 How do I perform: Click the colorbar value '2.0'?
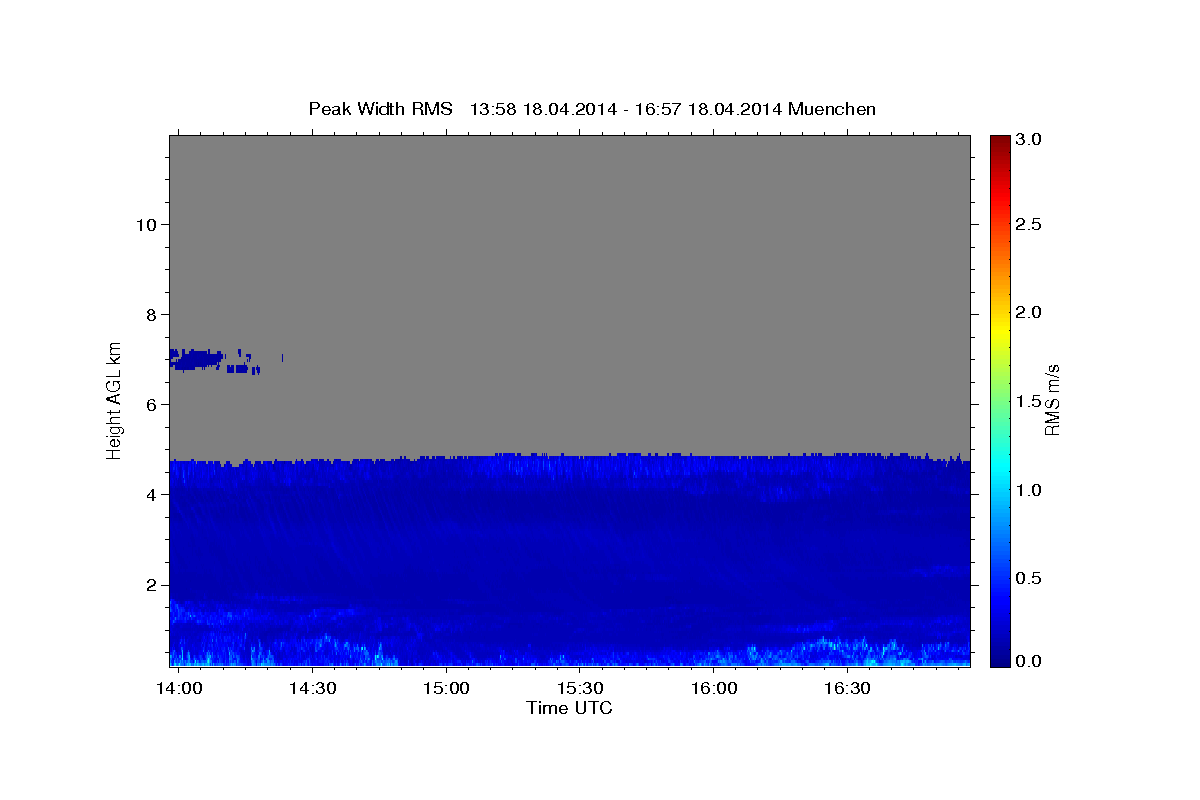tap(1029, 312)
